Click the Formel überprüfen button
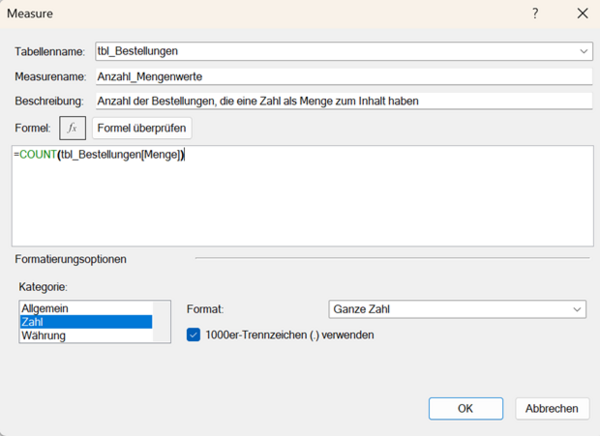 [141, 128]
